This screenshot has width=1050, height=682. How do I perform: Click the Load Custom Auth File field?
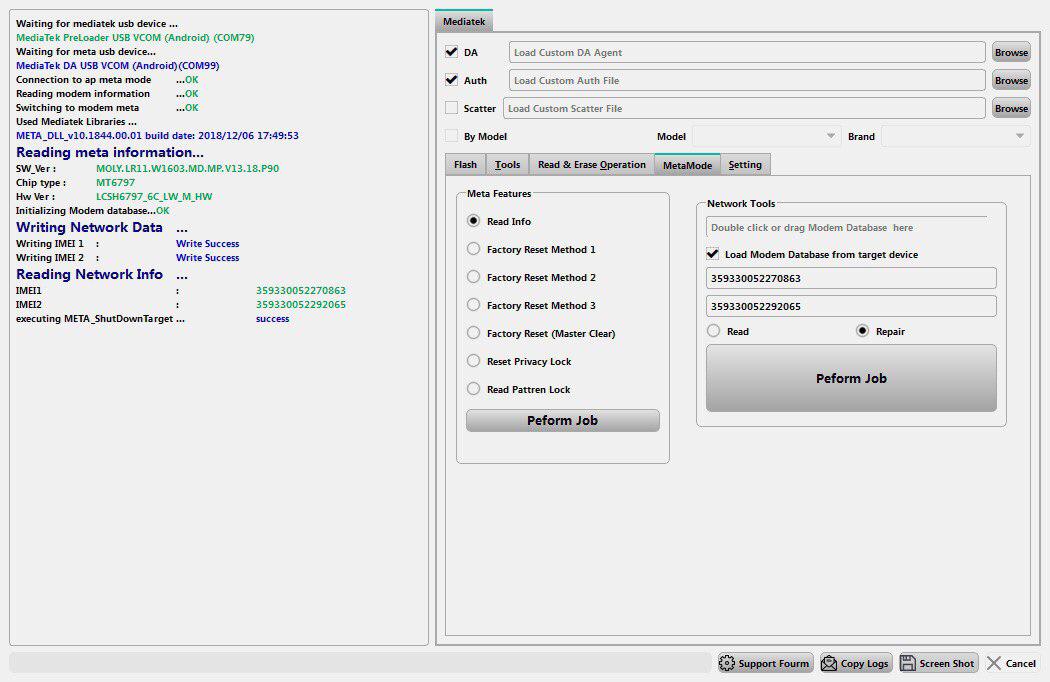[747, 80]
